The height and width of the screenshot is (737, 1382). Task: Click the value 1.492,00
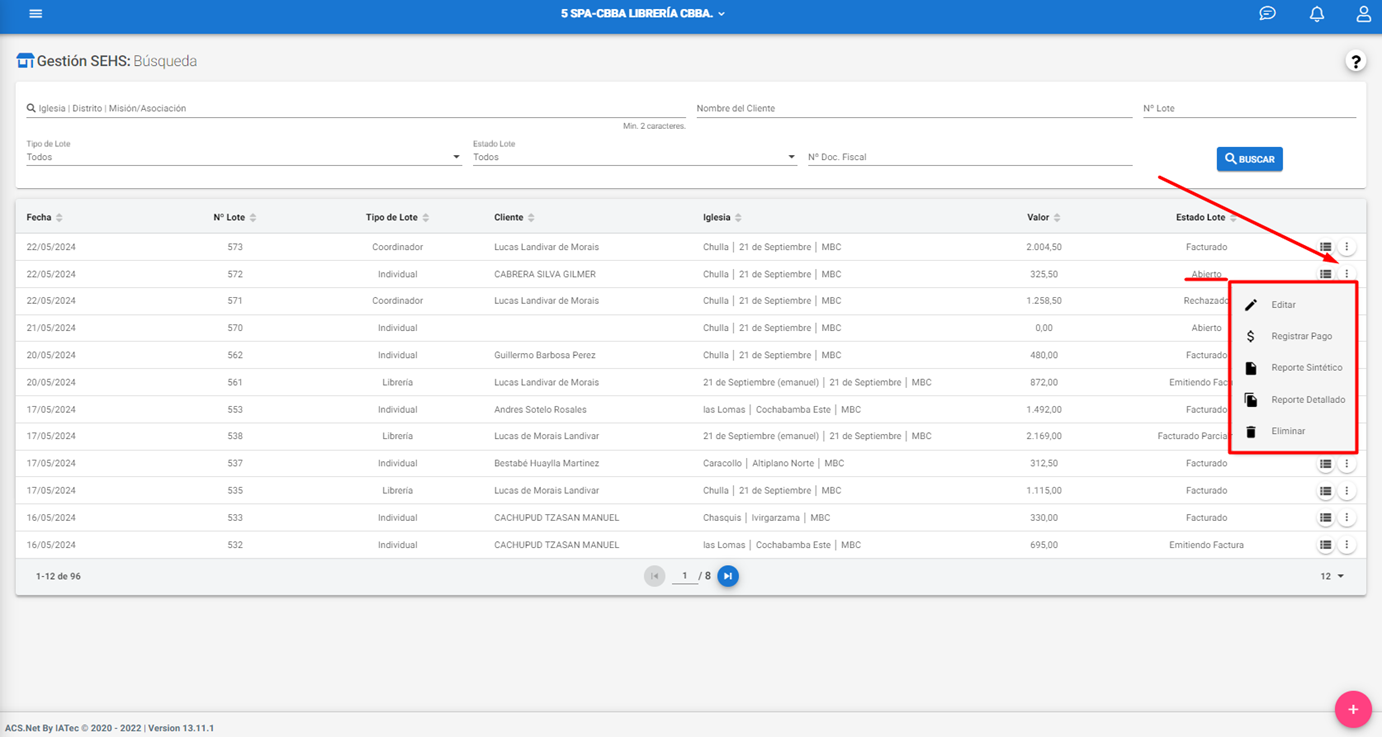click(1044, 410)
